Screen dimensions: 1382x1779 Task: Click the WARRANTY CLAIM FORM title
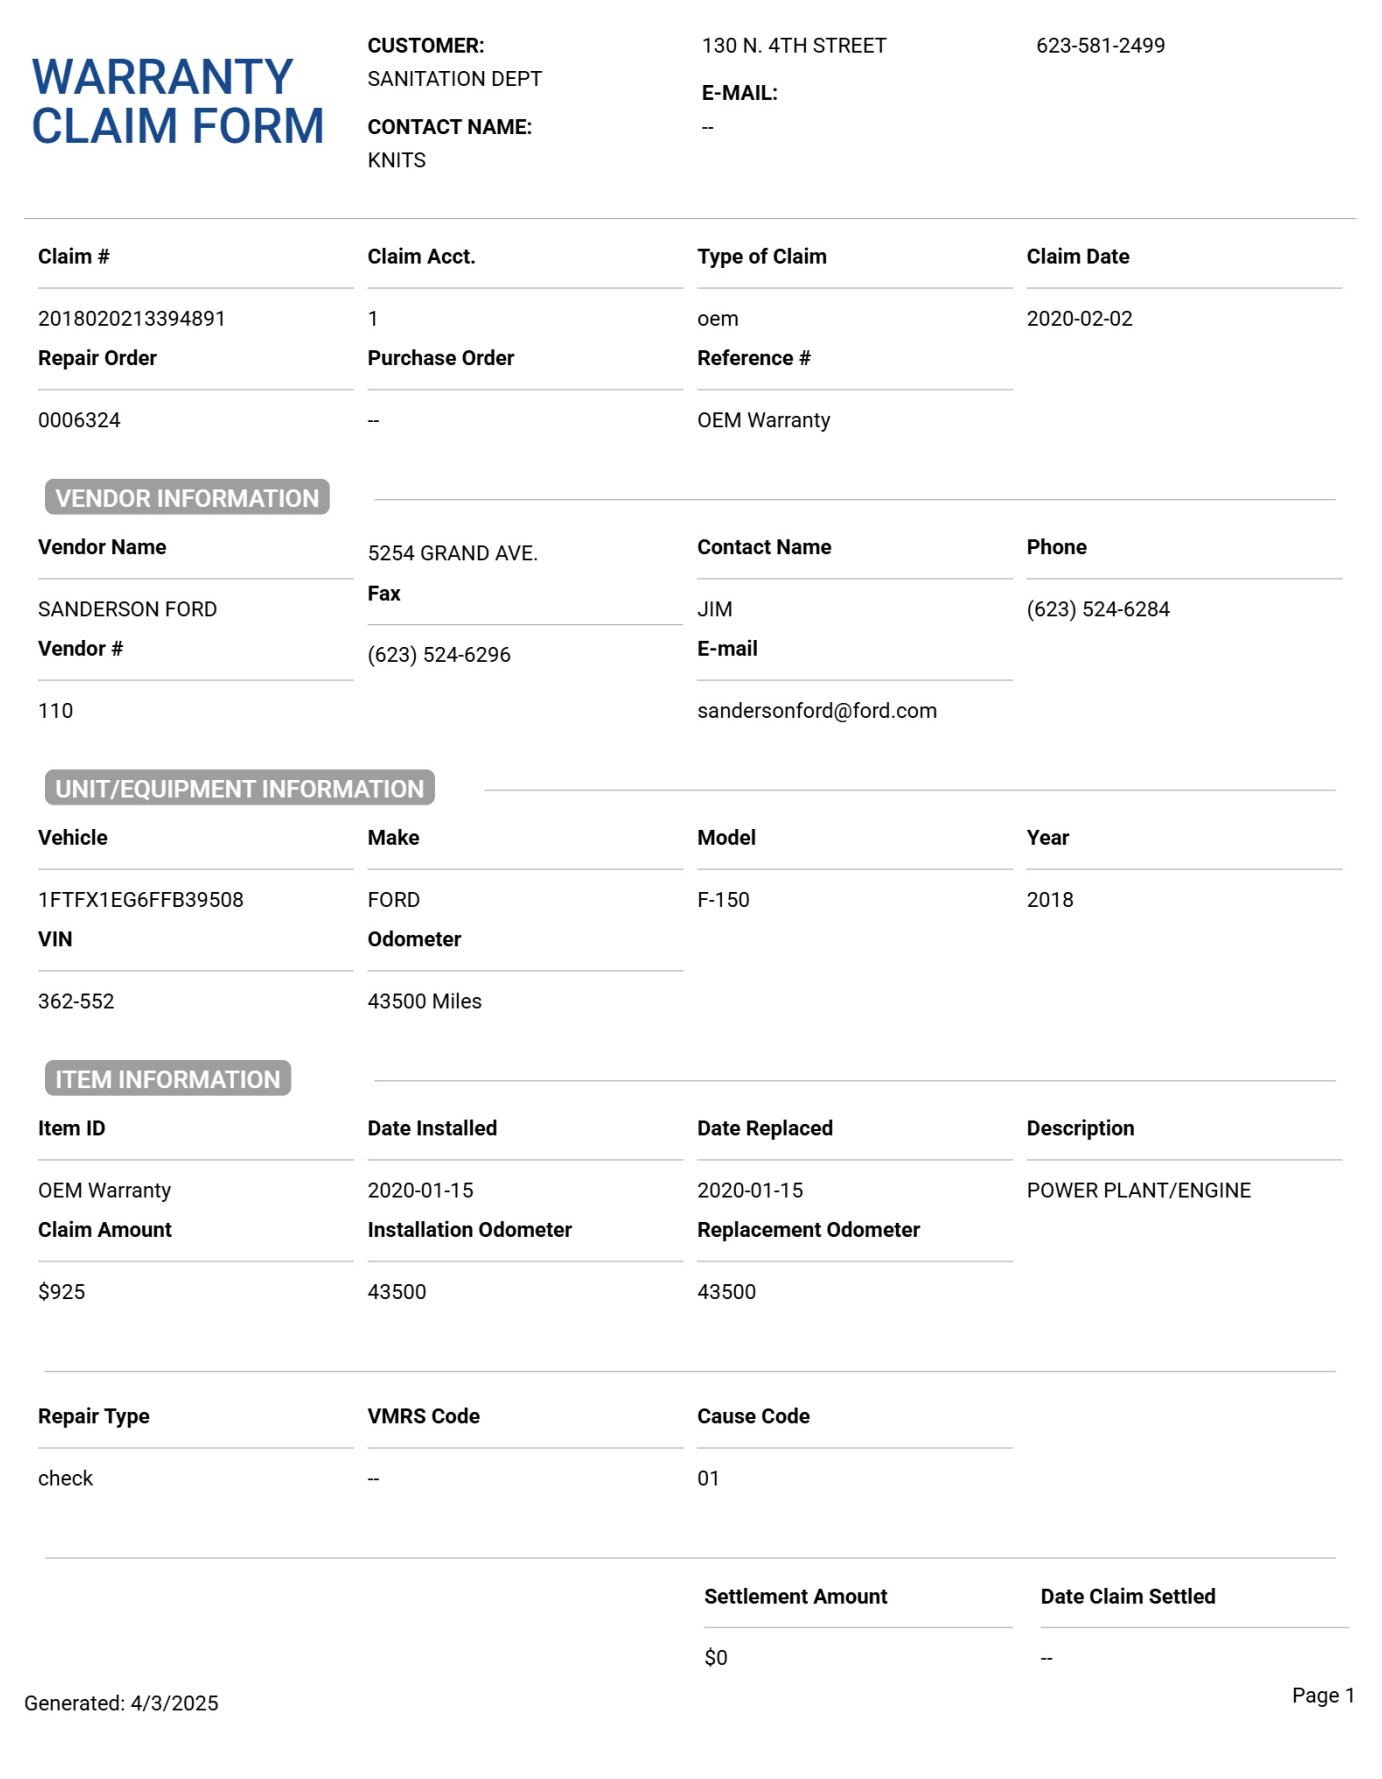178,102
